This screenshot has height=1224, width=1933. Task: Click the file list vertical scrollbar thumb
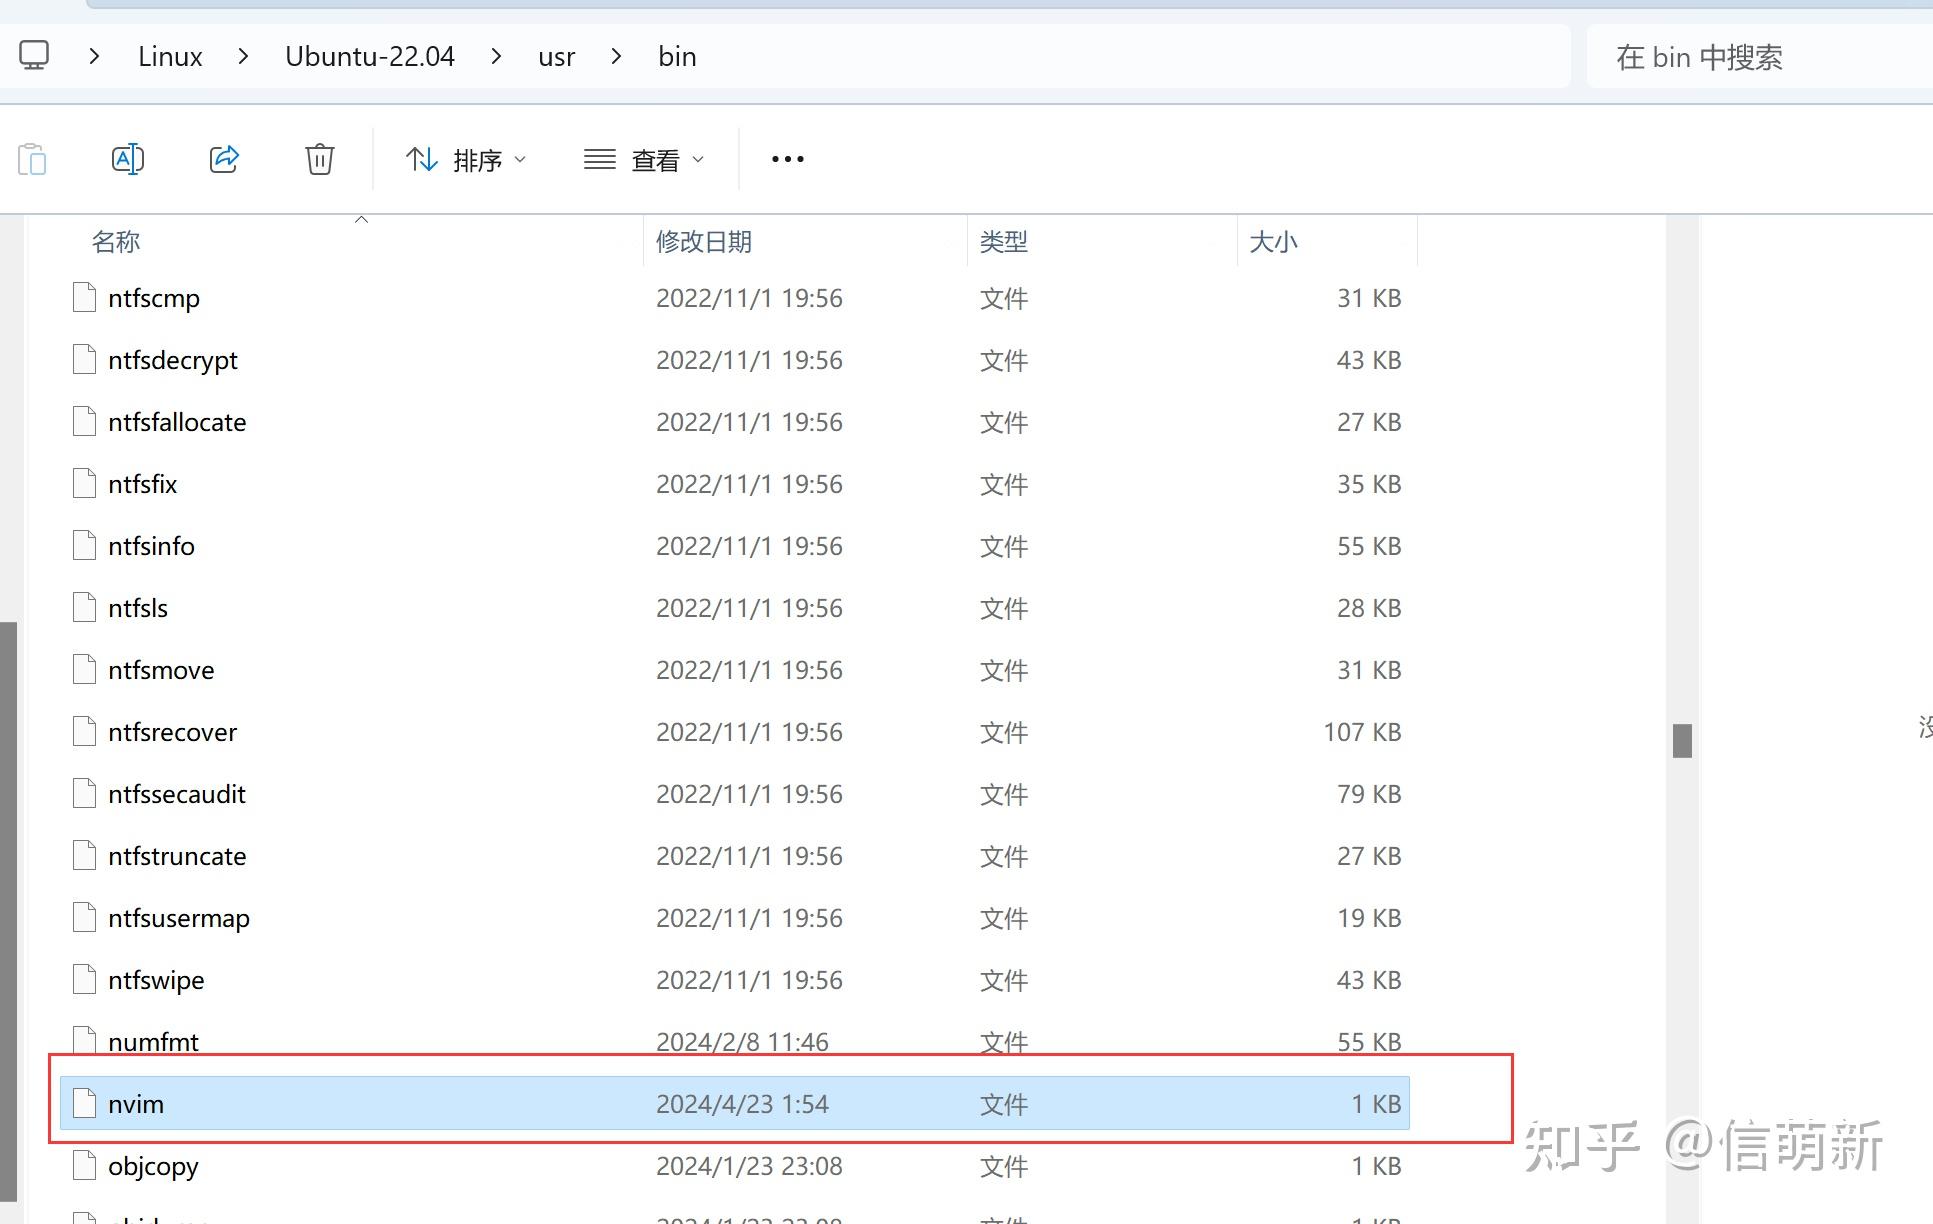coord(1682,741)
